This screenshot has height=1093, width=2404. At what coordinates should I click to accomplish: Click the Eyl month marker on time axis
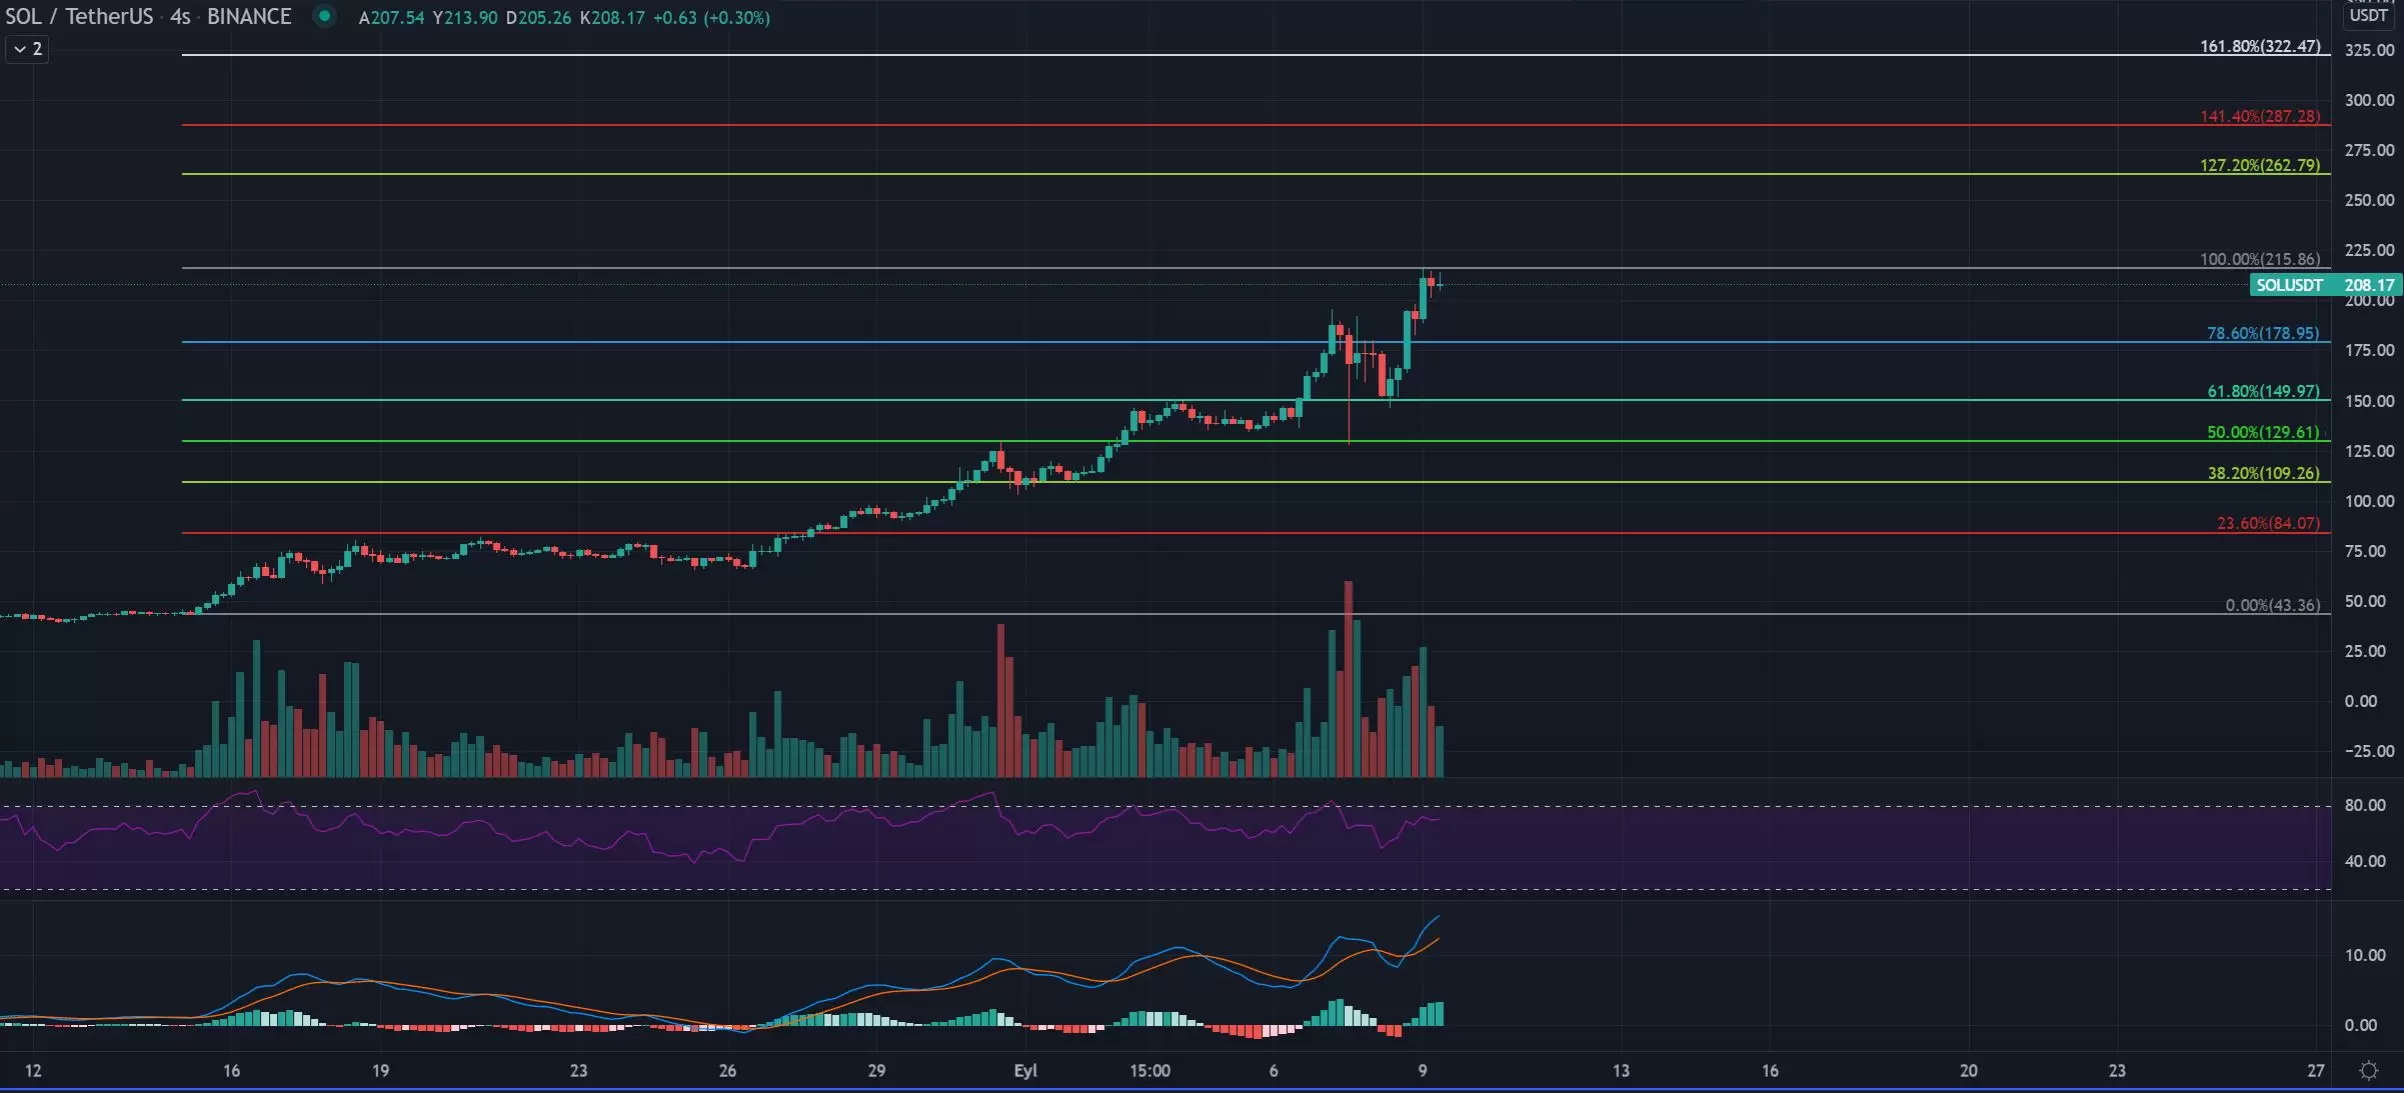pyautogui.click(x=1025, y=1070)
